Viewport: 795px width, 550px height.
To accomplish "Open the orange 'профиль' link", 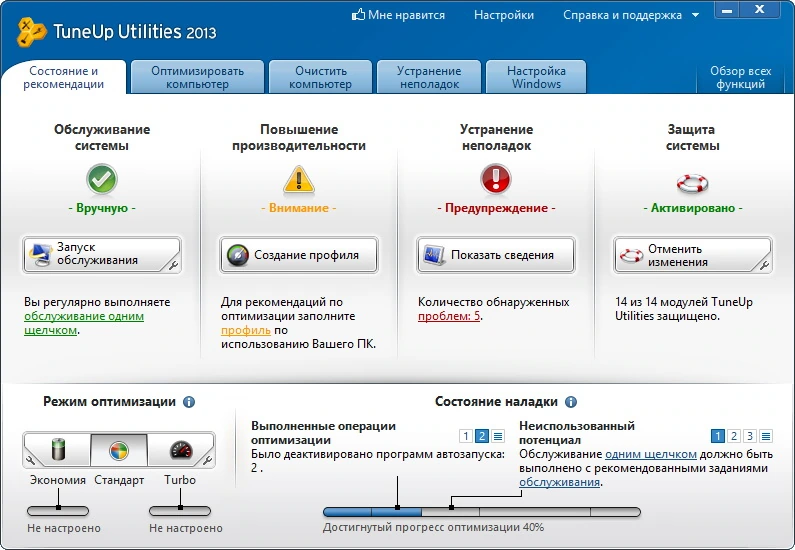I will pyautogui.click(x=245, y=330).
